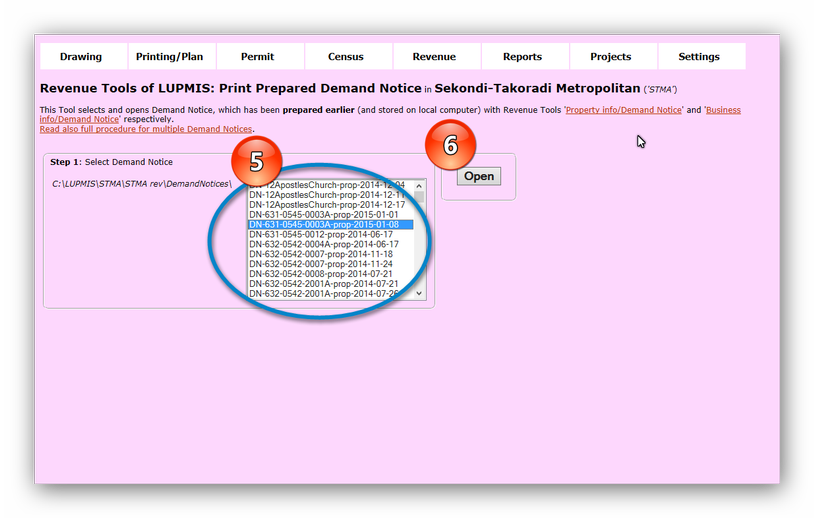814x518 pixels.
Task: Open the Reports tab
Action: pos(525,57)
